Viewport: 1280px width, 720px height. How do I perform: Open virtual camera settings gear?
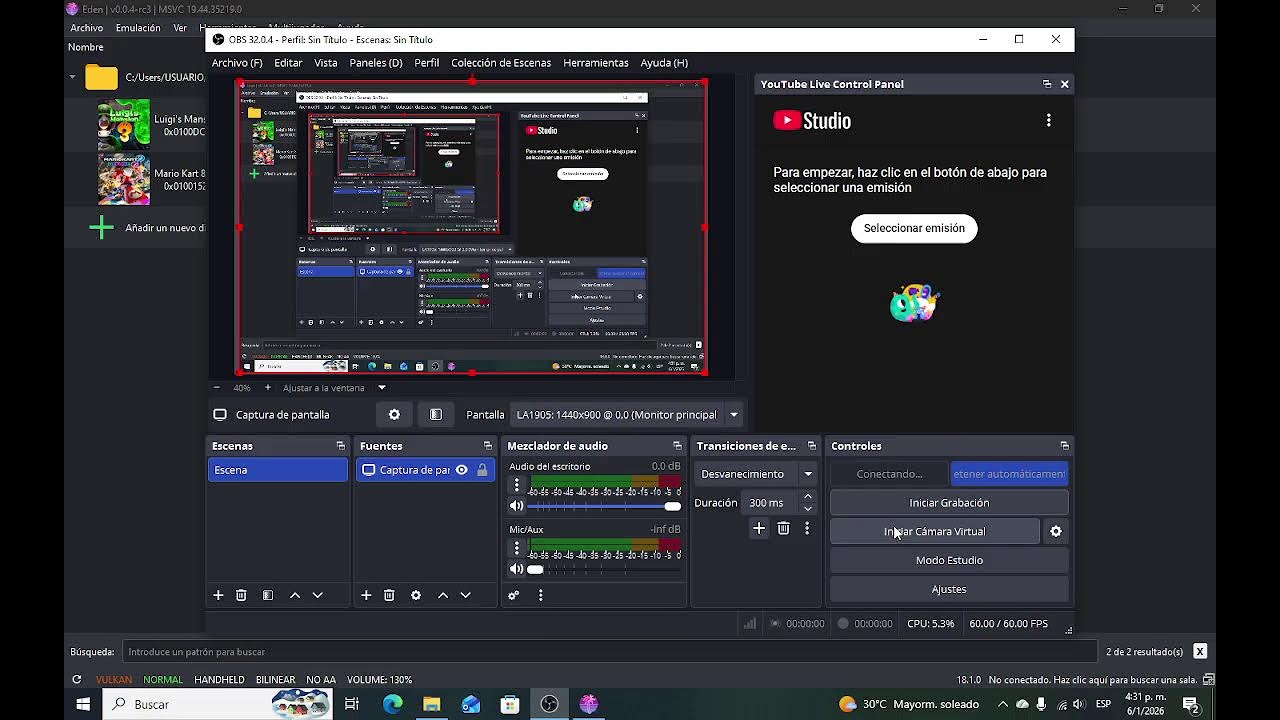click(x=1056, y=532)
